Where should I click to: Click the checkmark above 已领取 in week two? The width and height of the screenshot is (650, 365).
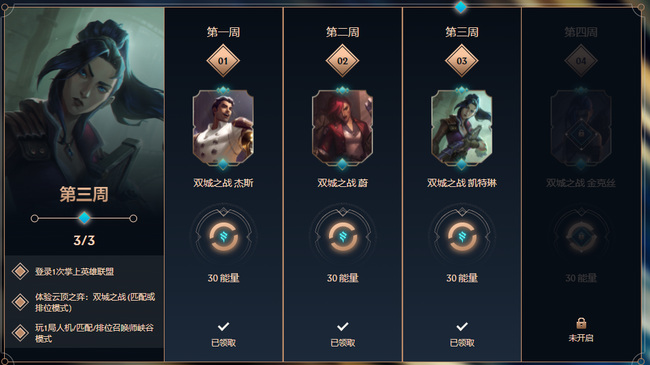click(342, 326)
